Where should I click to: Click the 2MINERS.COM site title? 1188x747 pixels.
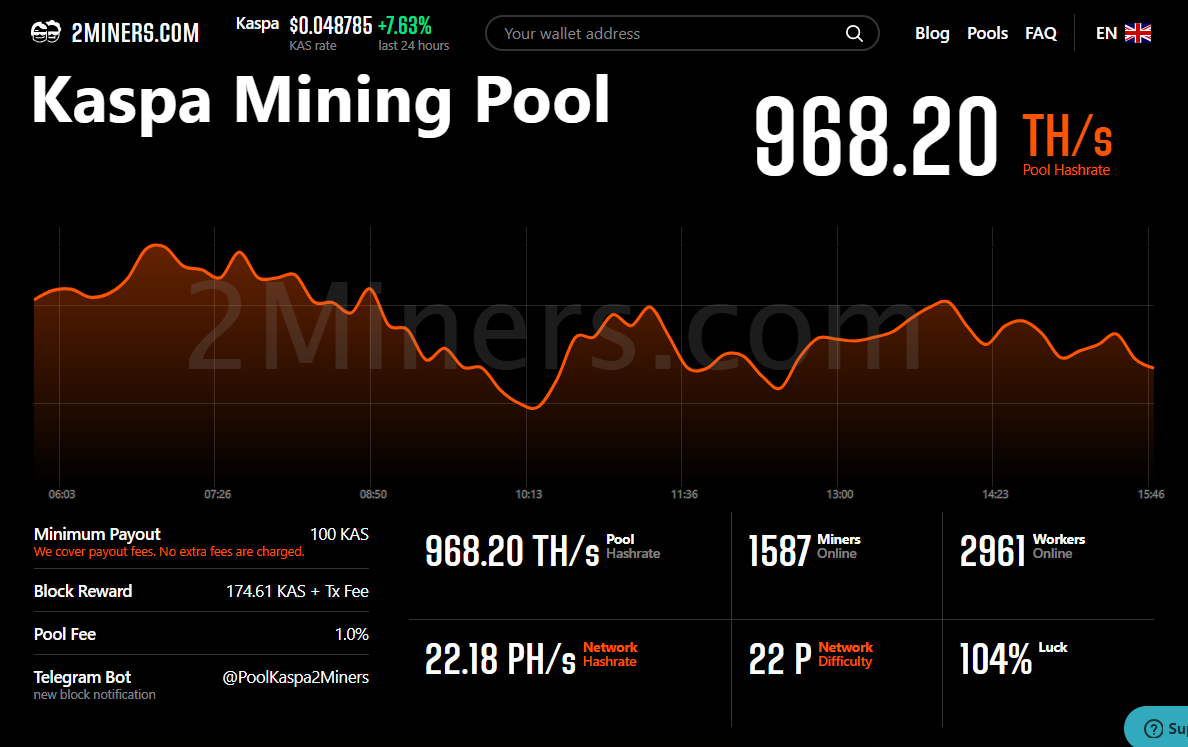pos(135,33)
